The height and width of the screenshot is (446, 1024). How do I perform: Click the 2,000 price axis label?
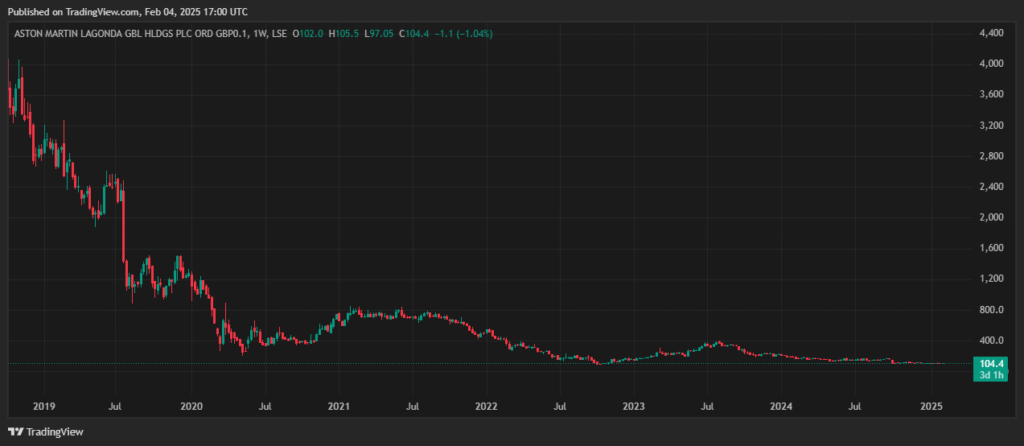click(x=991, y=217)
